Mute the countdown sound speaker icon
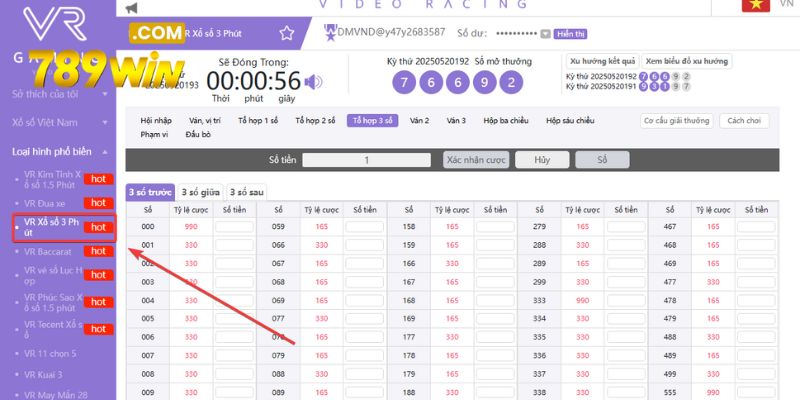 point(313,82)
